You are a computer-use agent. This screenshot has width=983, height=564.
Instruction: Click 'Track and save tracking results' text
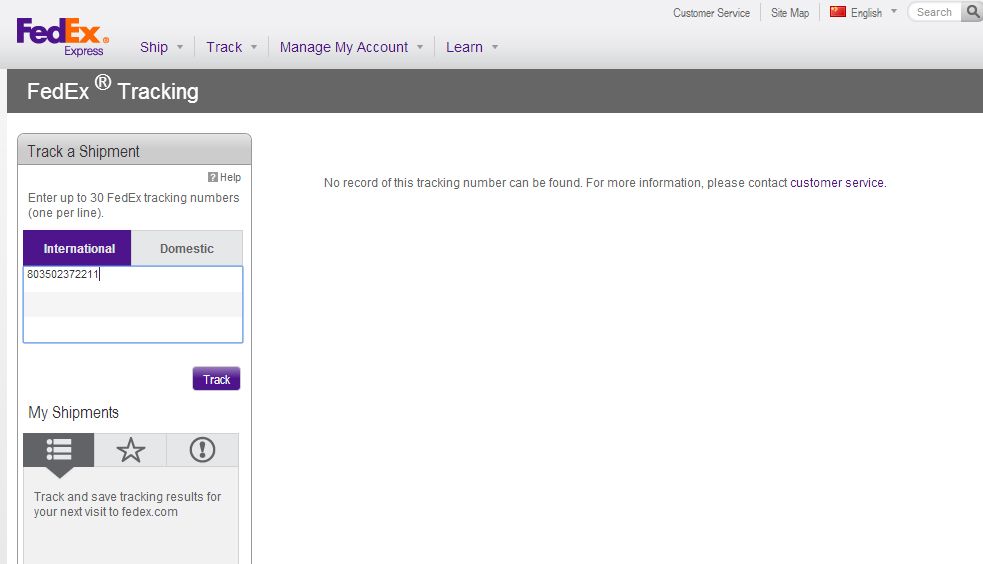pos(127,504)
